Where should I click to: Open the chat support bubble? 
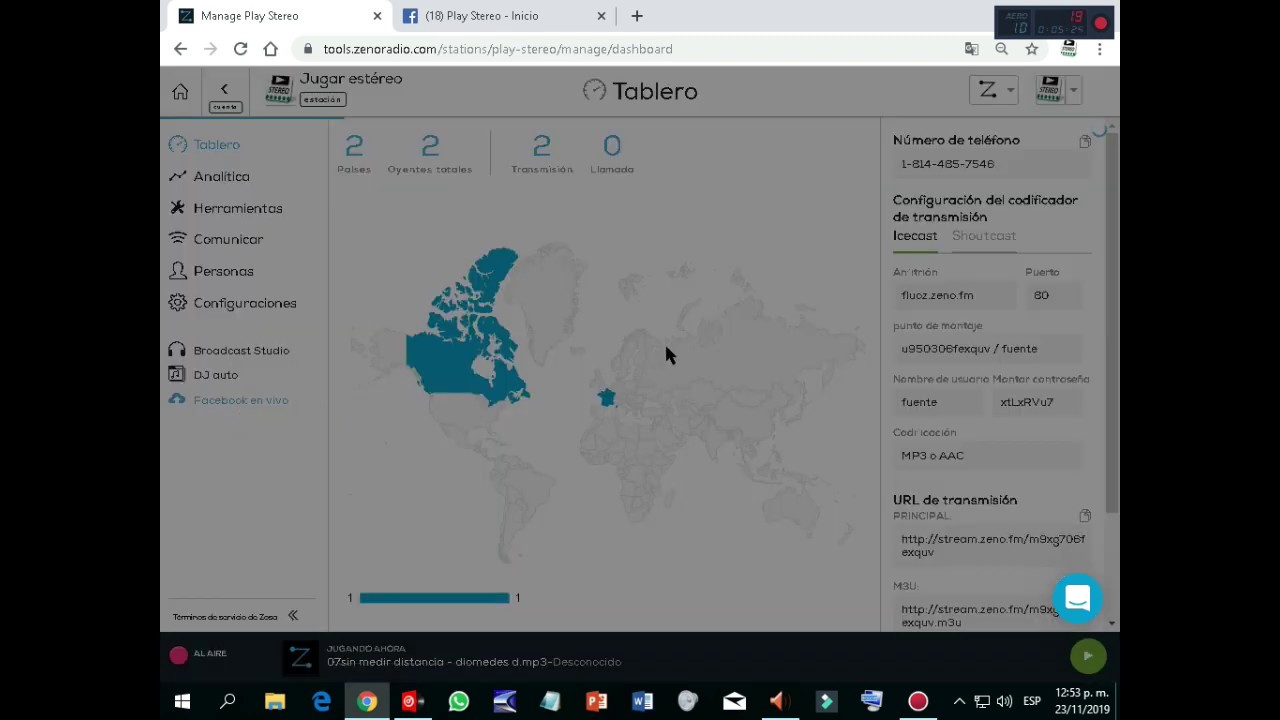(x=1077, y=598)
